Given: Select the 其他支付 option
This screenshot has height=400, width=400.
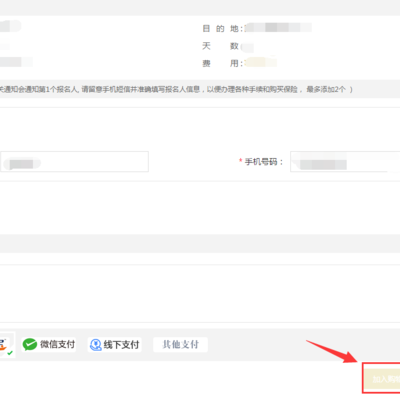Looking at the screenshot, I should [x=180, y=344].
